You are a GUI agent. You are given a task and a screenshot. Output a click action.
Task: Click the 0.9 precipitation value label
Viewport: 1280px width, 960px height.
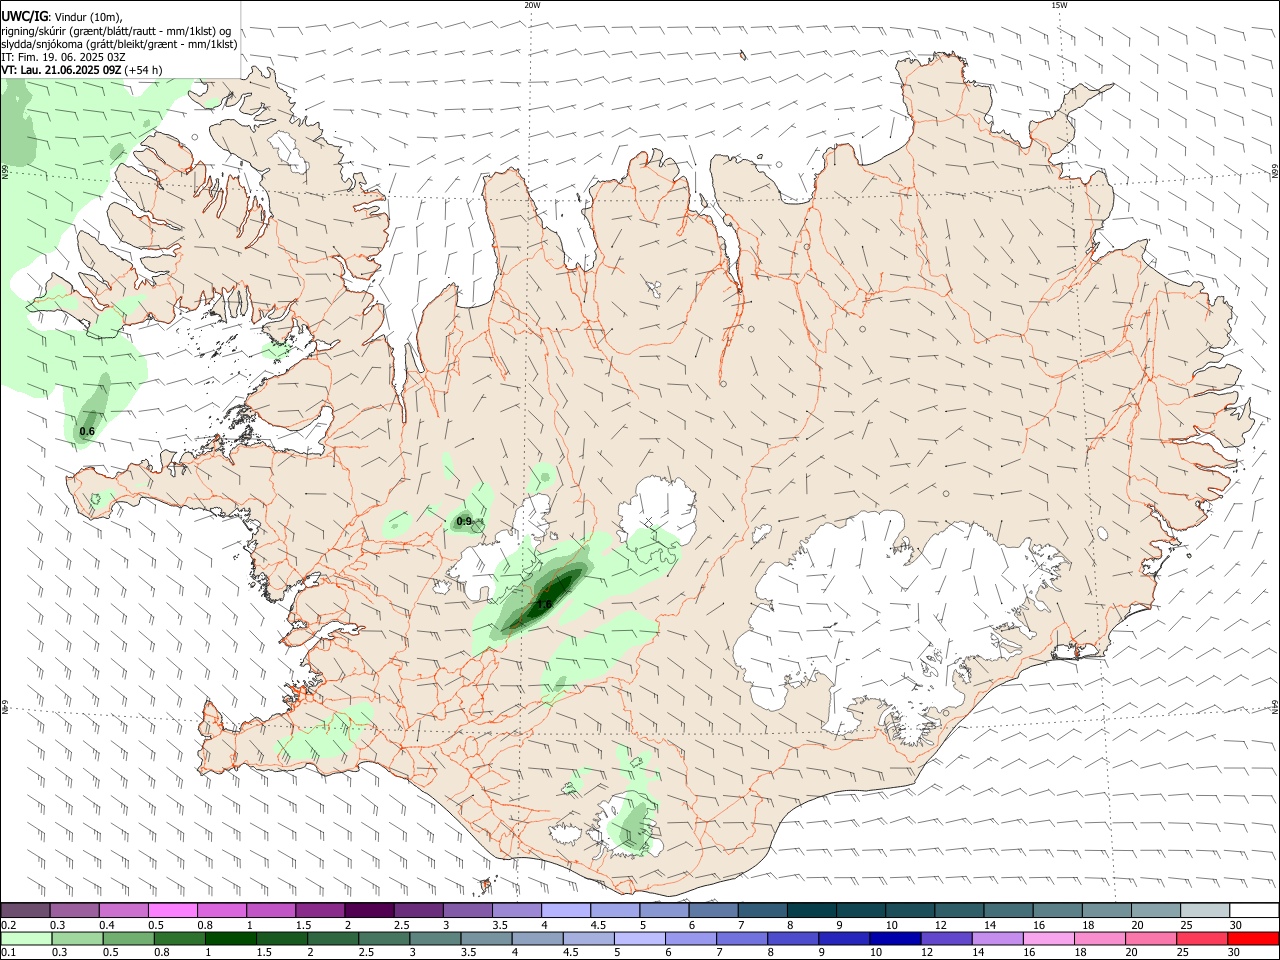pos(464,521)
